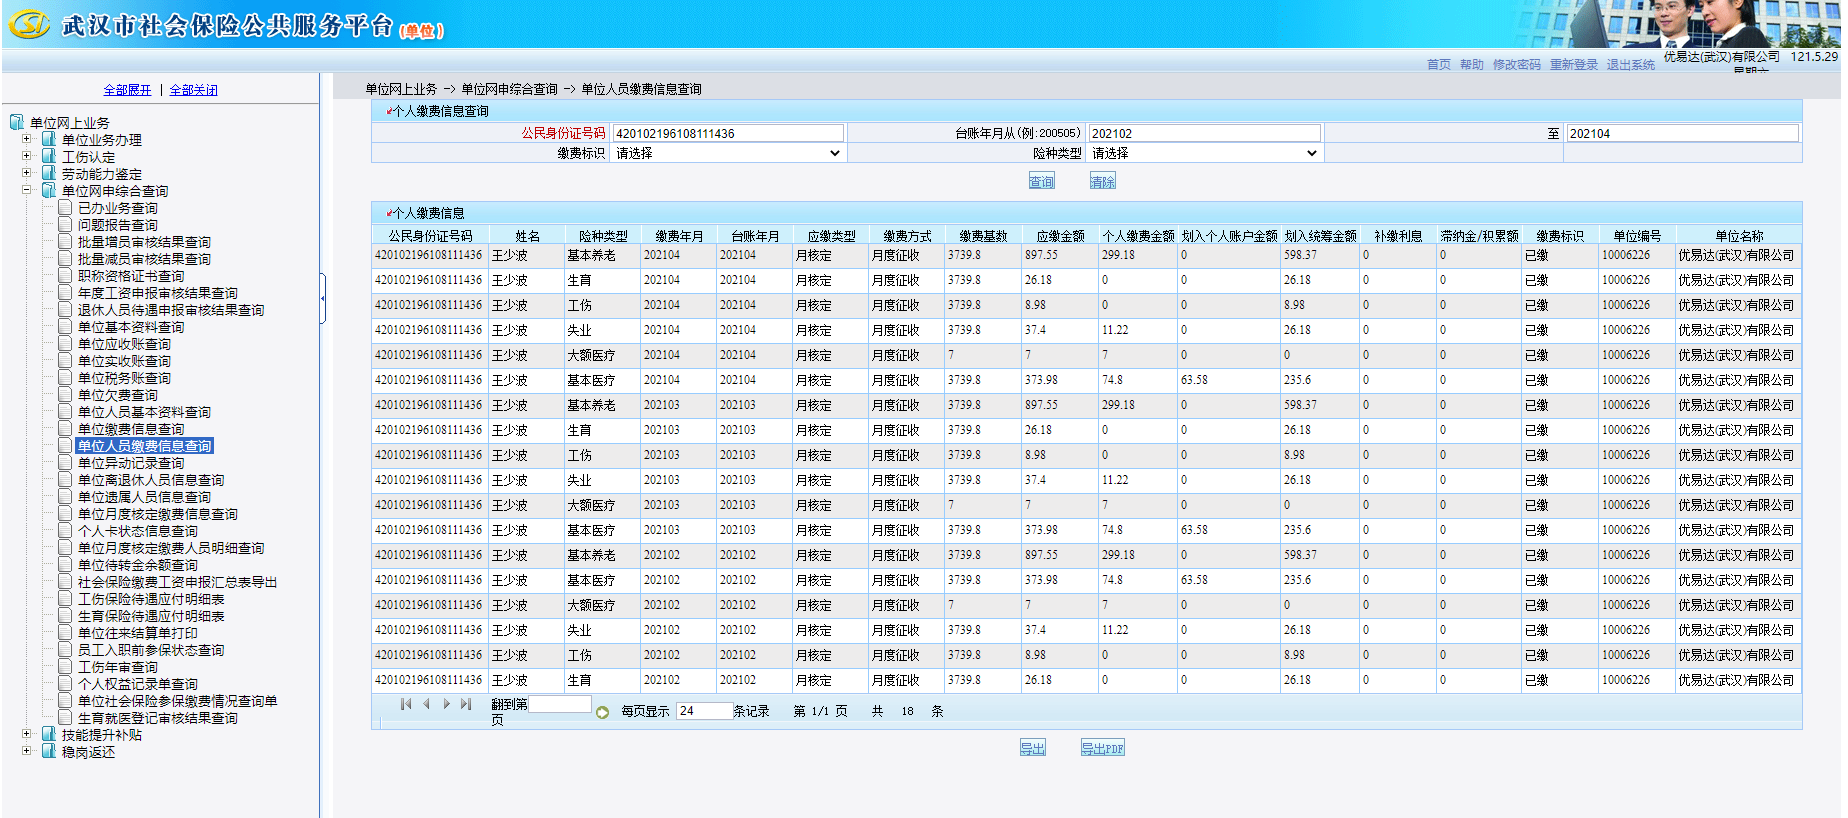This screenshot has width=1848, height=818.
Task: Click the 退出系统 link in header
Action: point(1630,65)
